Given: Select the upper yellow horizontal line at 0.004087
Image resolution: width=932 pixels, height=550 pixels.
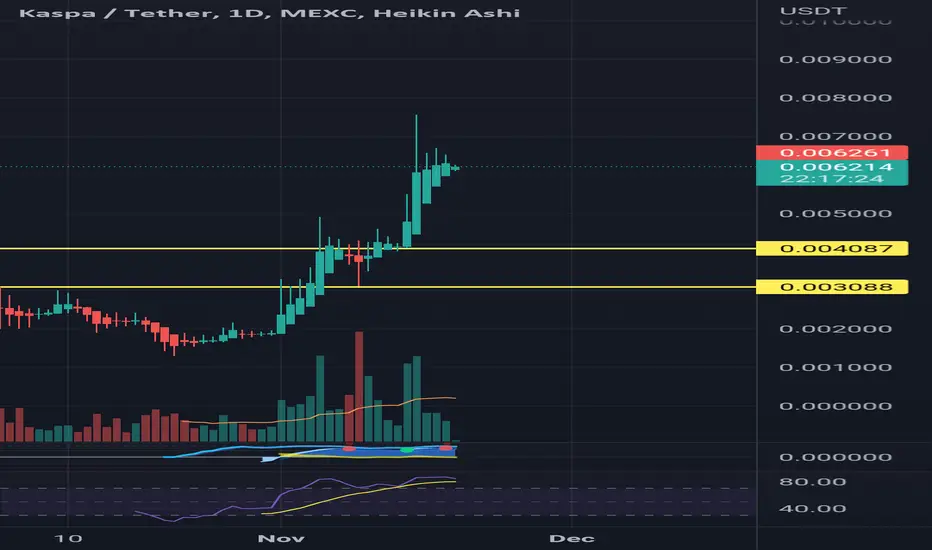Looking at the screenshot, I should click(378, 248).
